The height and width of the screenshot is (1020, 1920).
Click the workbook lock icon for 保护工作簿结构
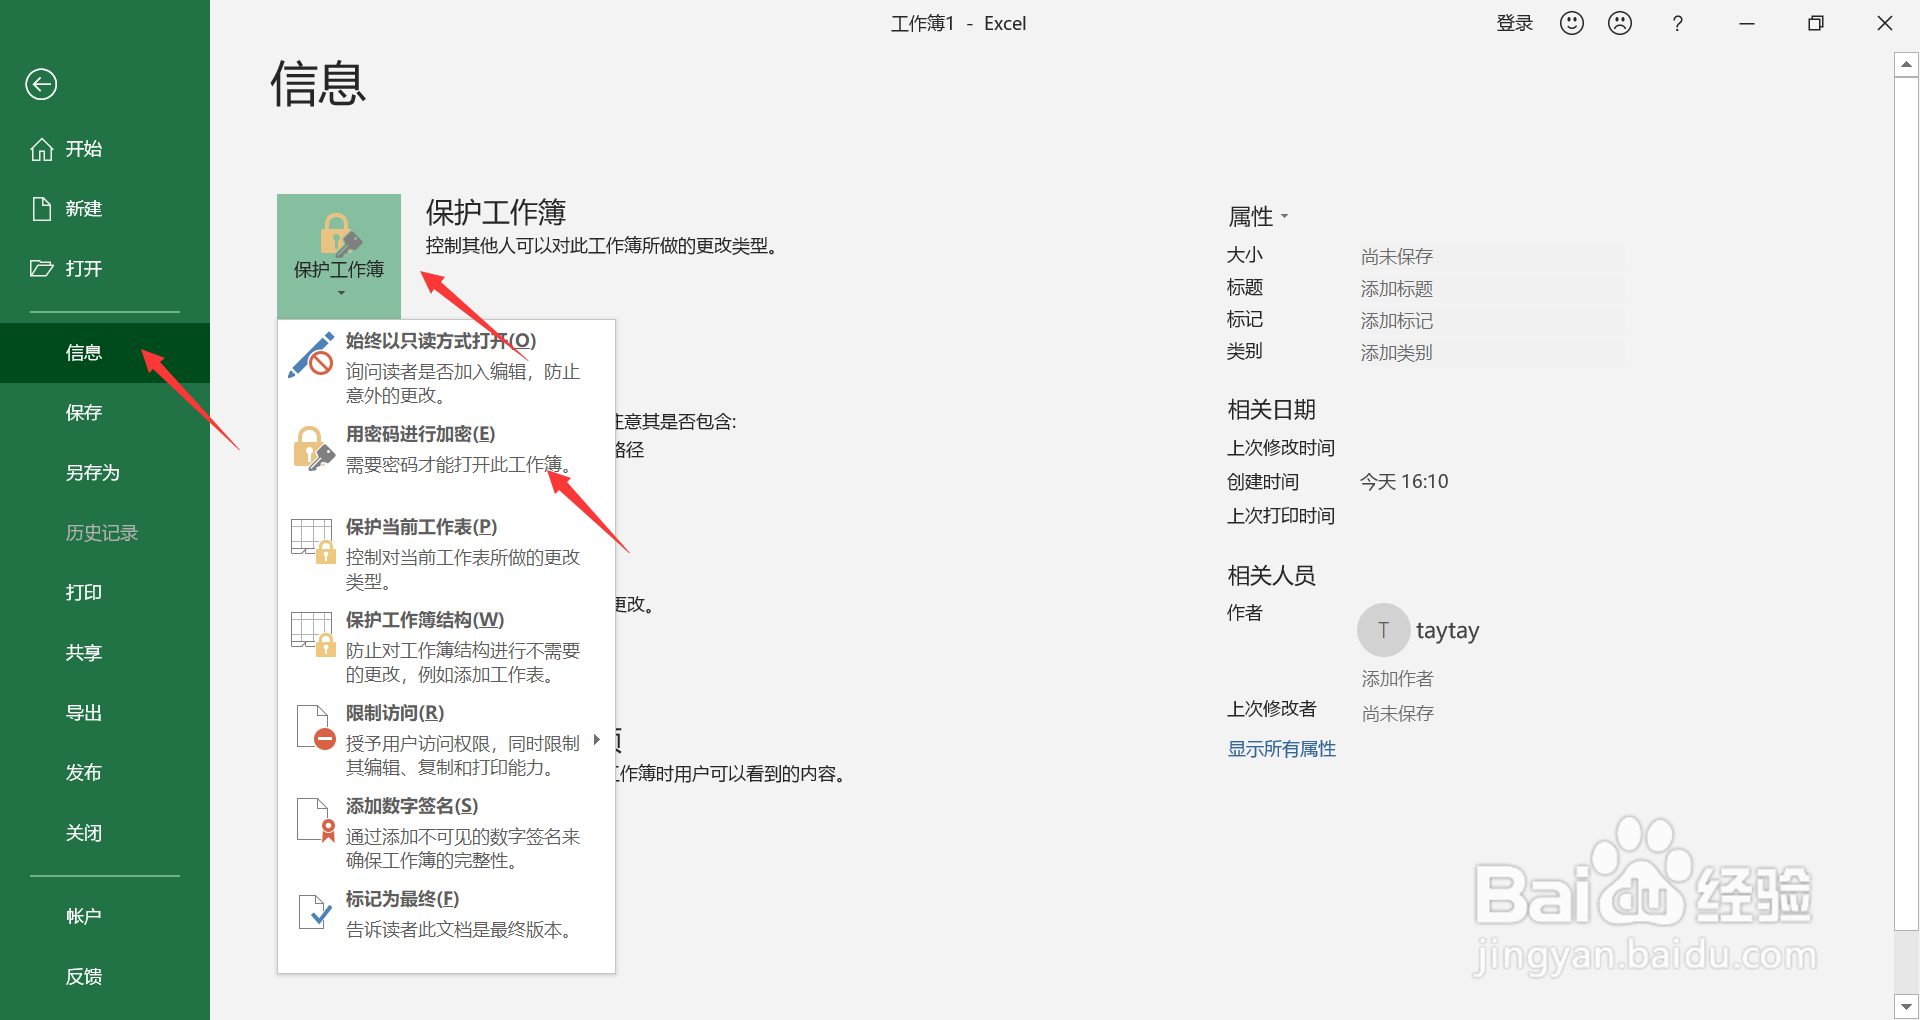tap(312, 634)
